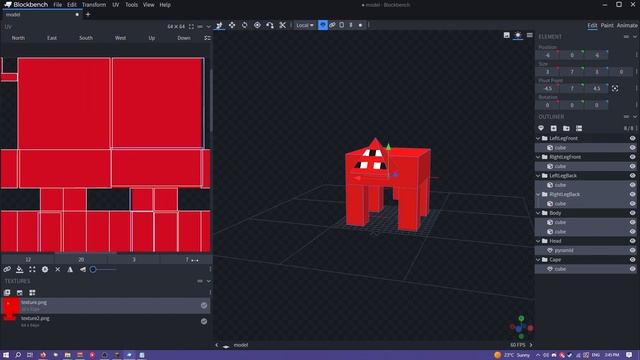
Task: Open the Edit menu
Action: pos(72,5)
